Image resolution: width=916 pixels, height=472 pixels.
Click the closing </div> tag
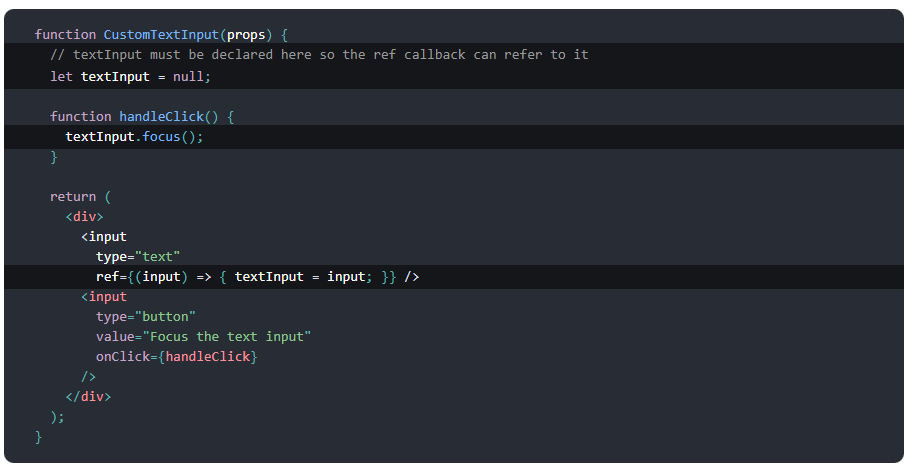88,397
